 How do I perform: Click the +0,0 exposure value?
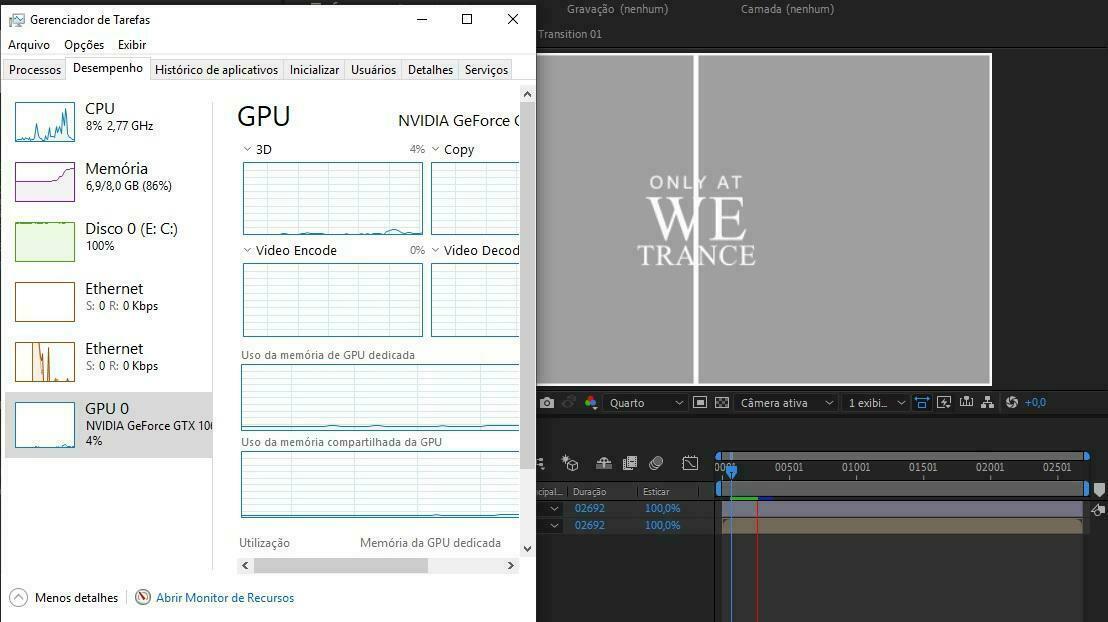tap(1035, 403)
